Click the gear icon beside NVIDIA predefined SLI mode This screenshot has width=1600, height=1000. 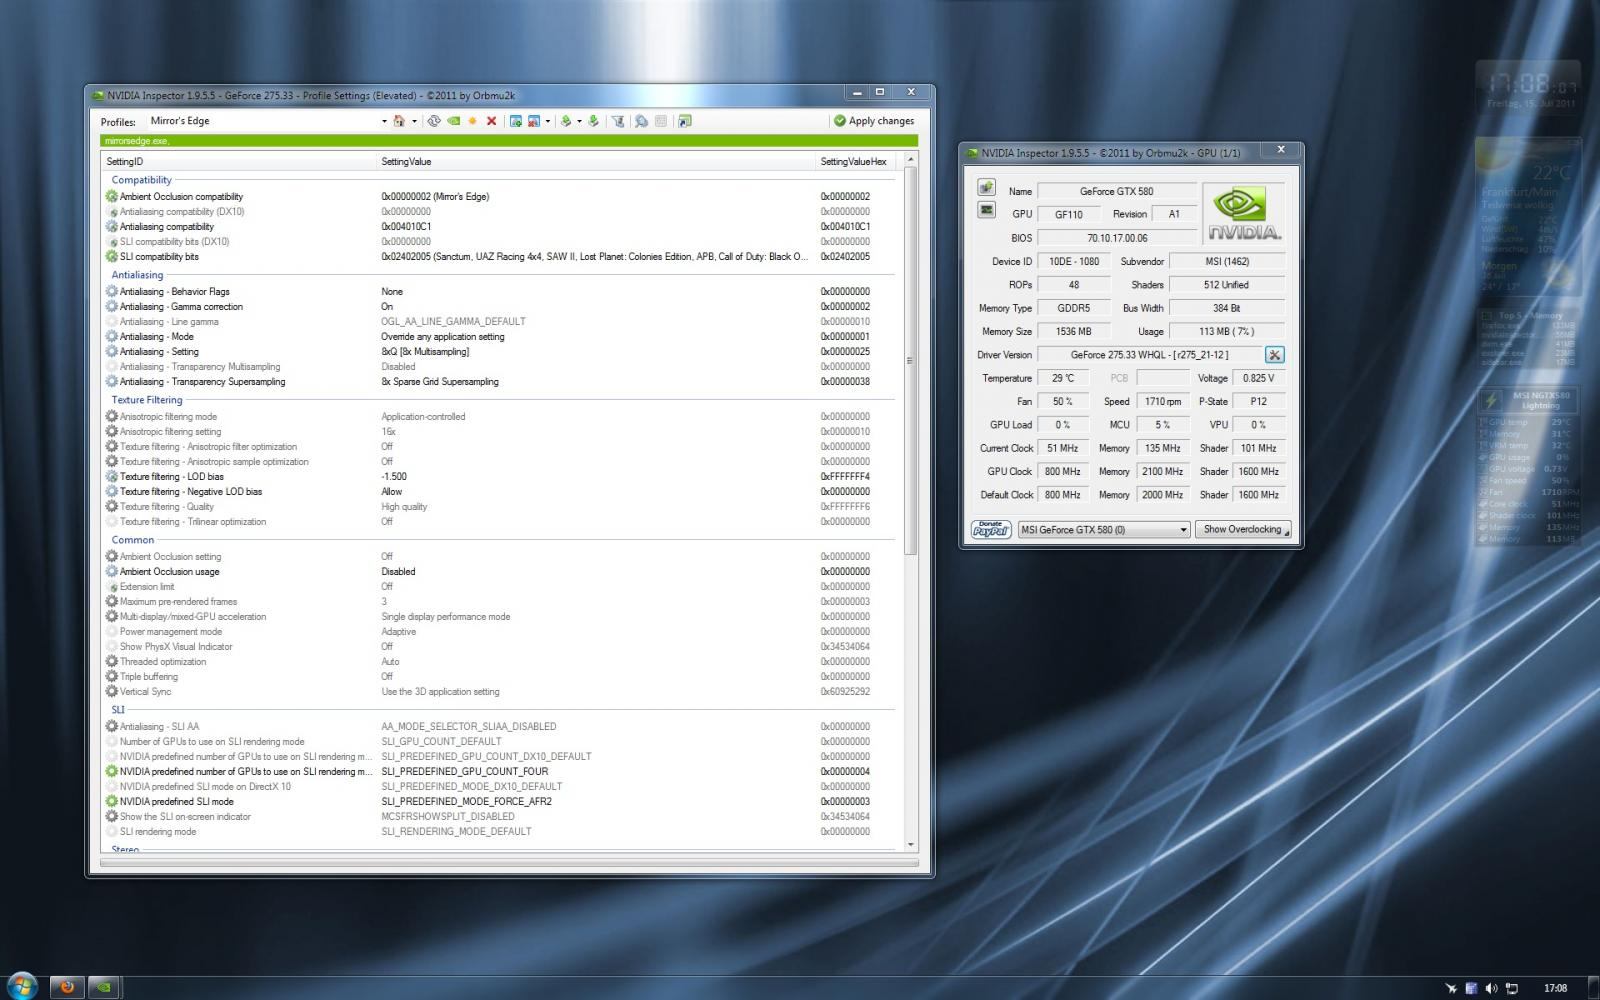tap(112, 801)
